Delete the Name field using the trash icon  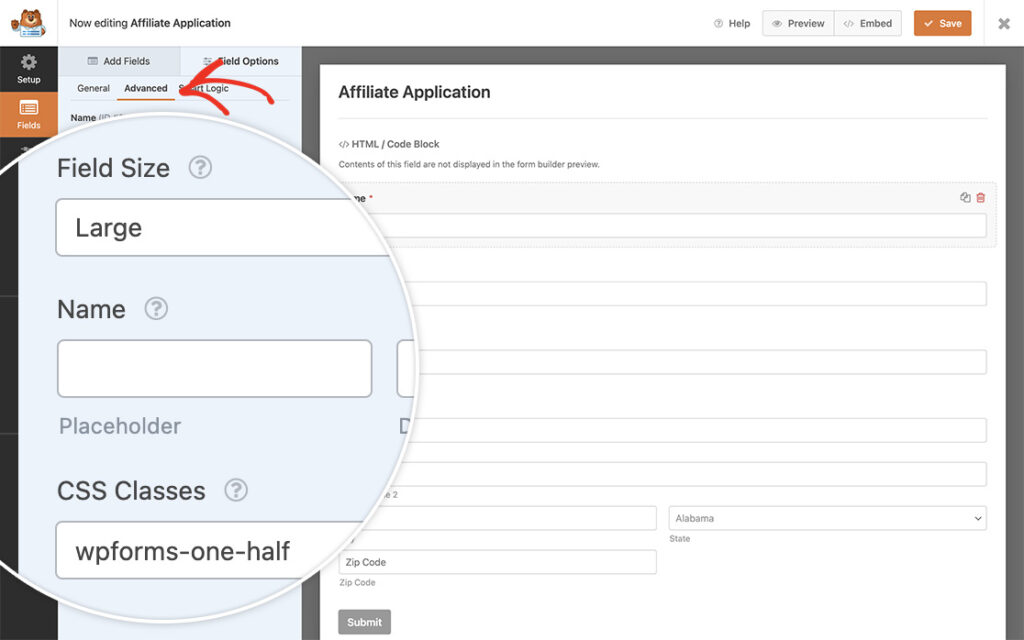(x=979, y=197)
